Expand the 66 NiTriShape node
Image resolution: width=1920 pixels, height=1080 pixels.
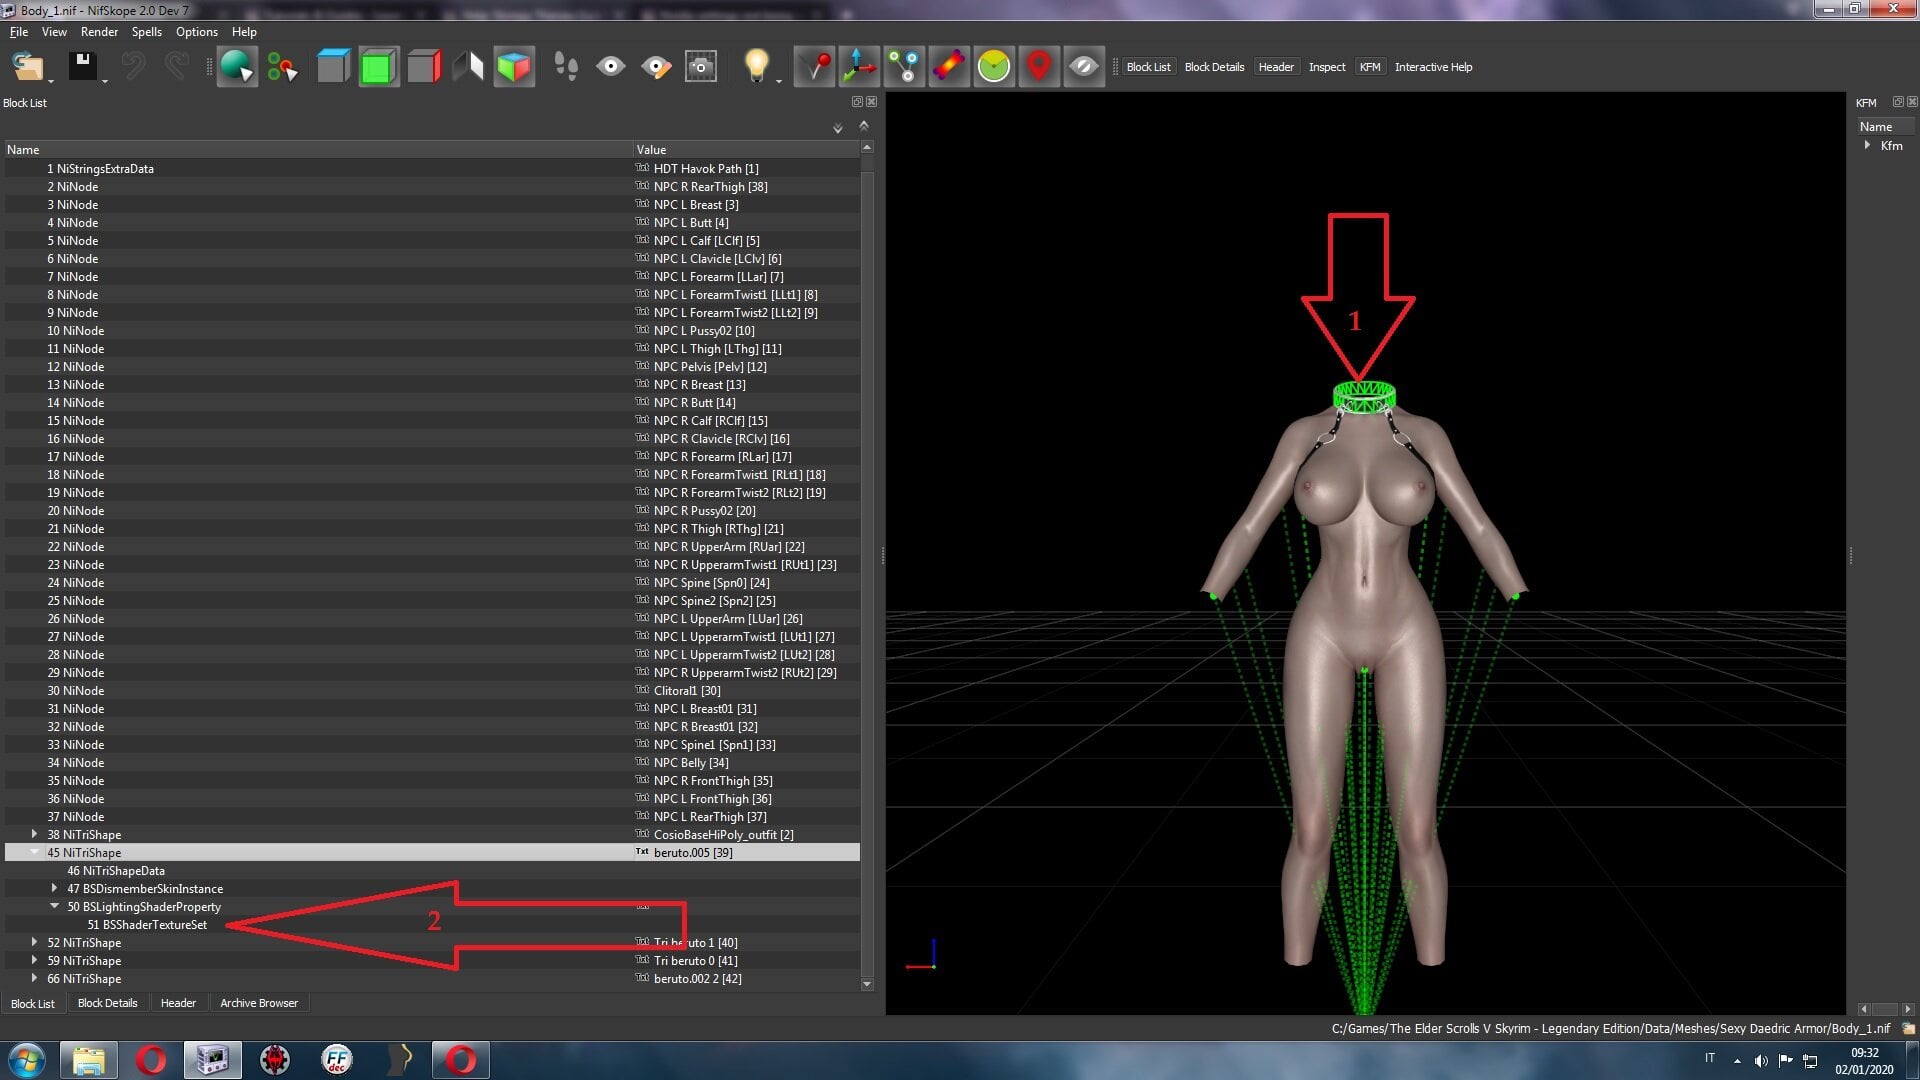click(34, 978)
